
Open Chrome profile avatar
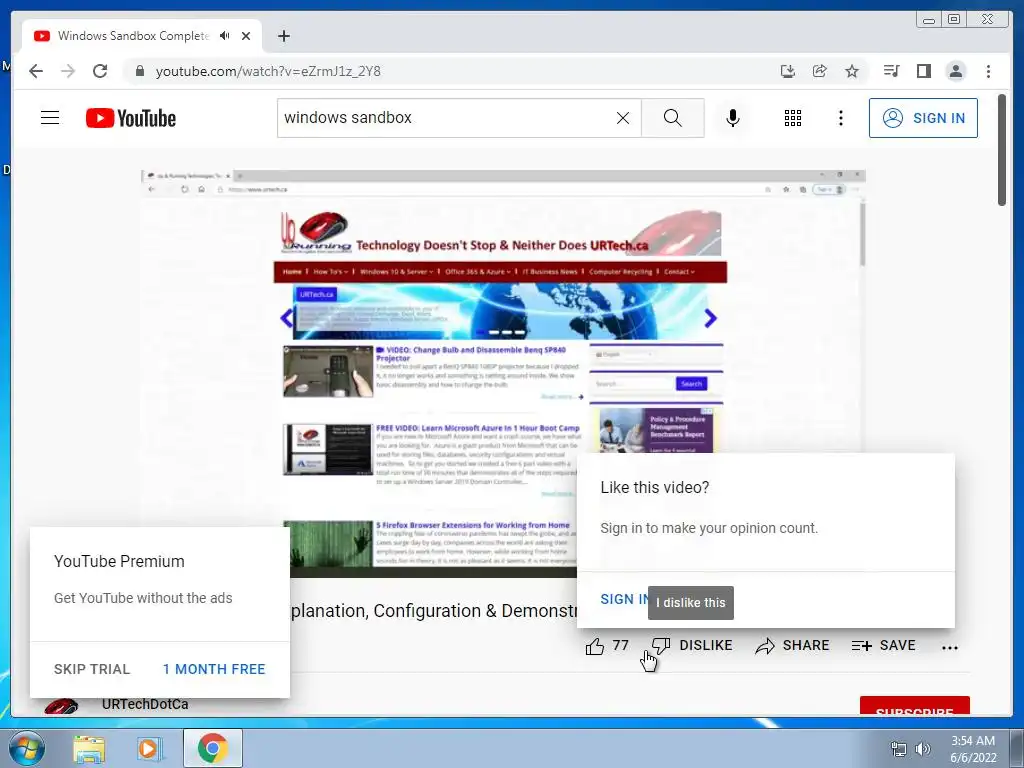tap(955, 71)
